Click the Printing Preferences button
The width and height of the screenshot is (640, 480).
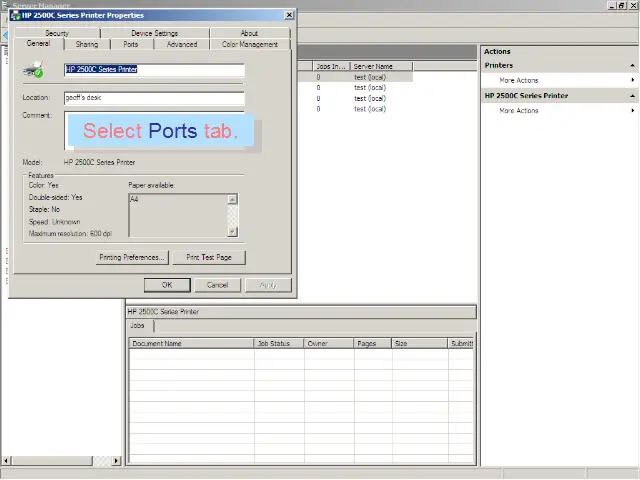(132, 257)
